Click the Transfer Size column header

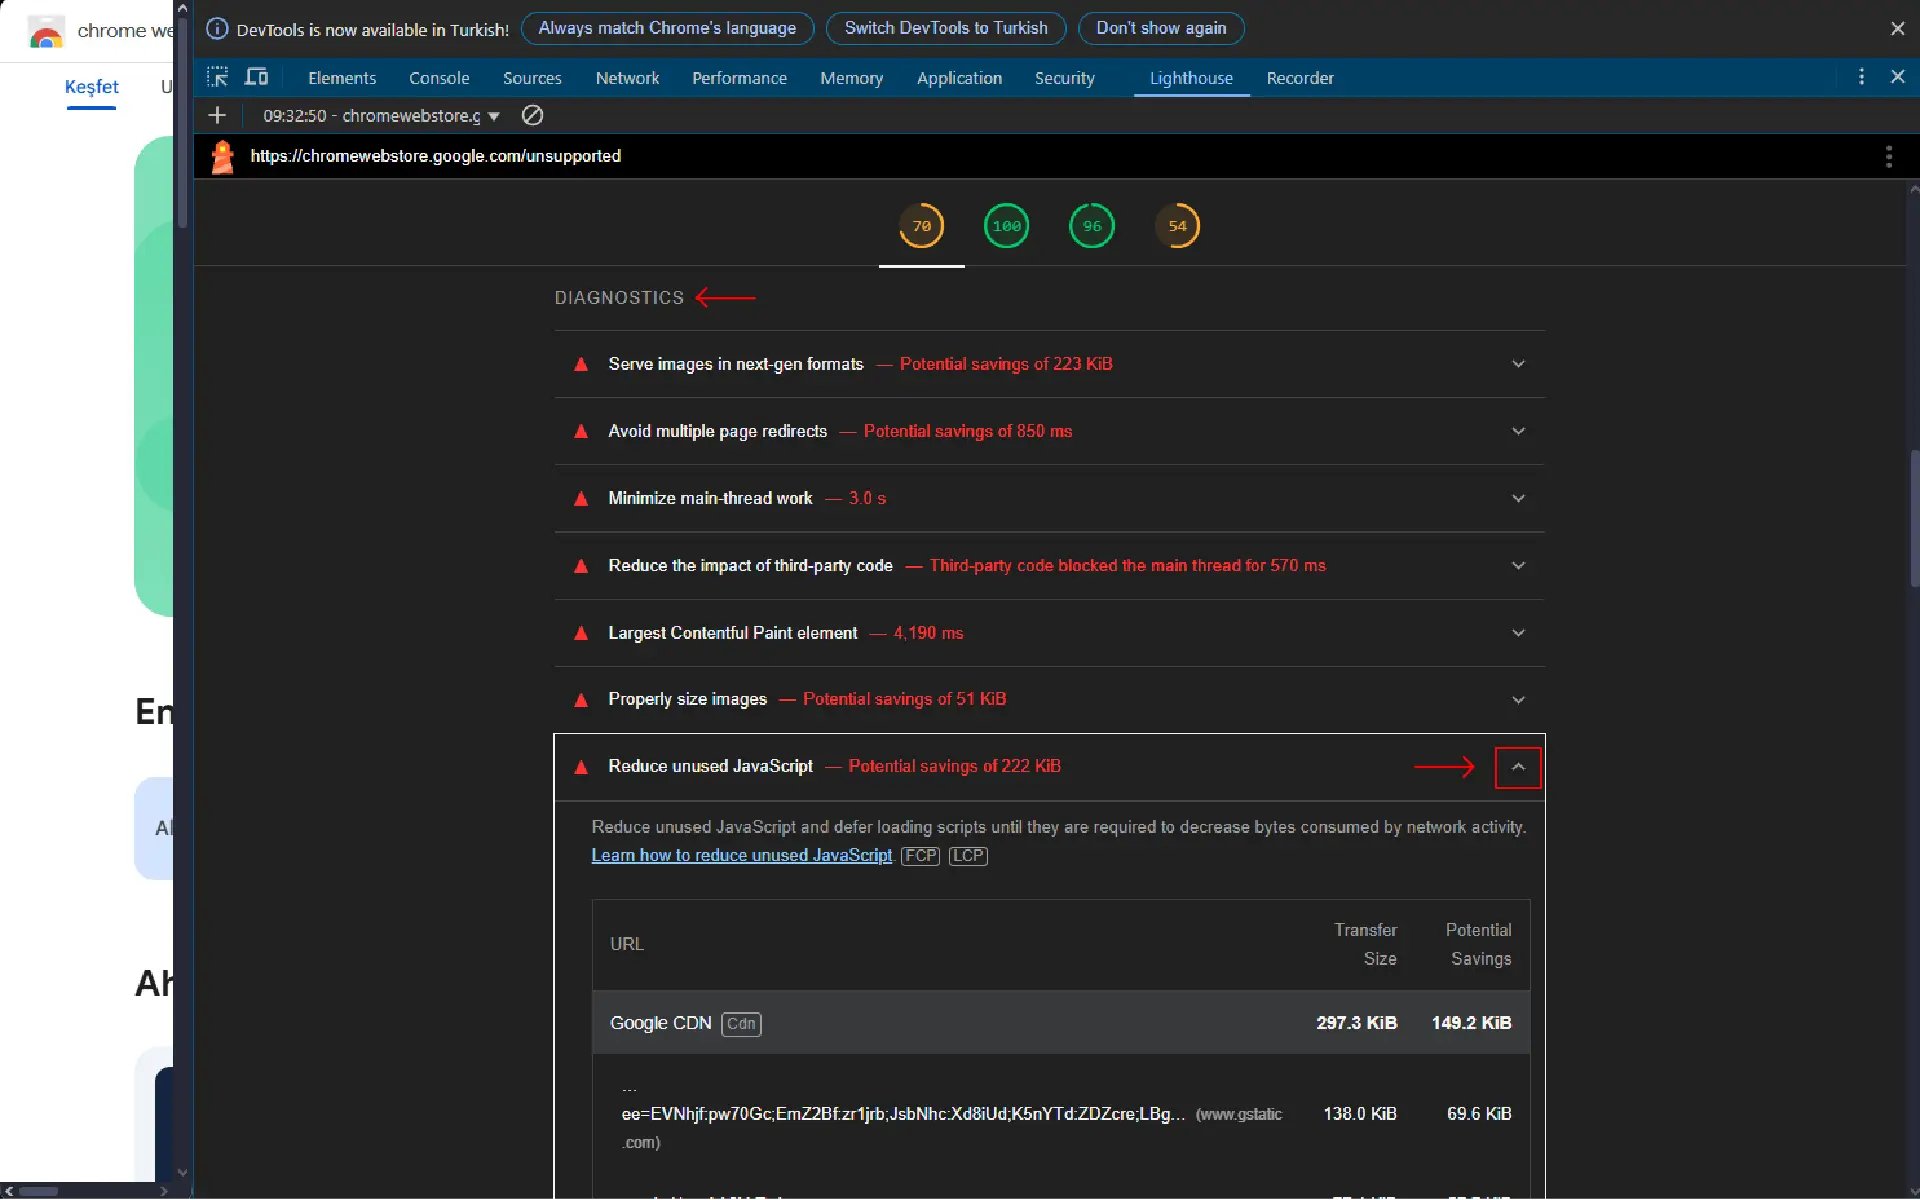tap(1365, 944)
